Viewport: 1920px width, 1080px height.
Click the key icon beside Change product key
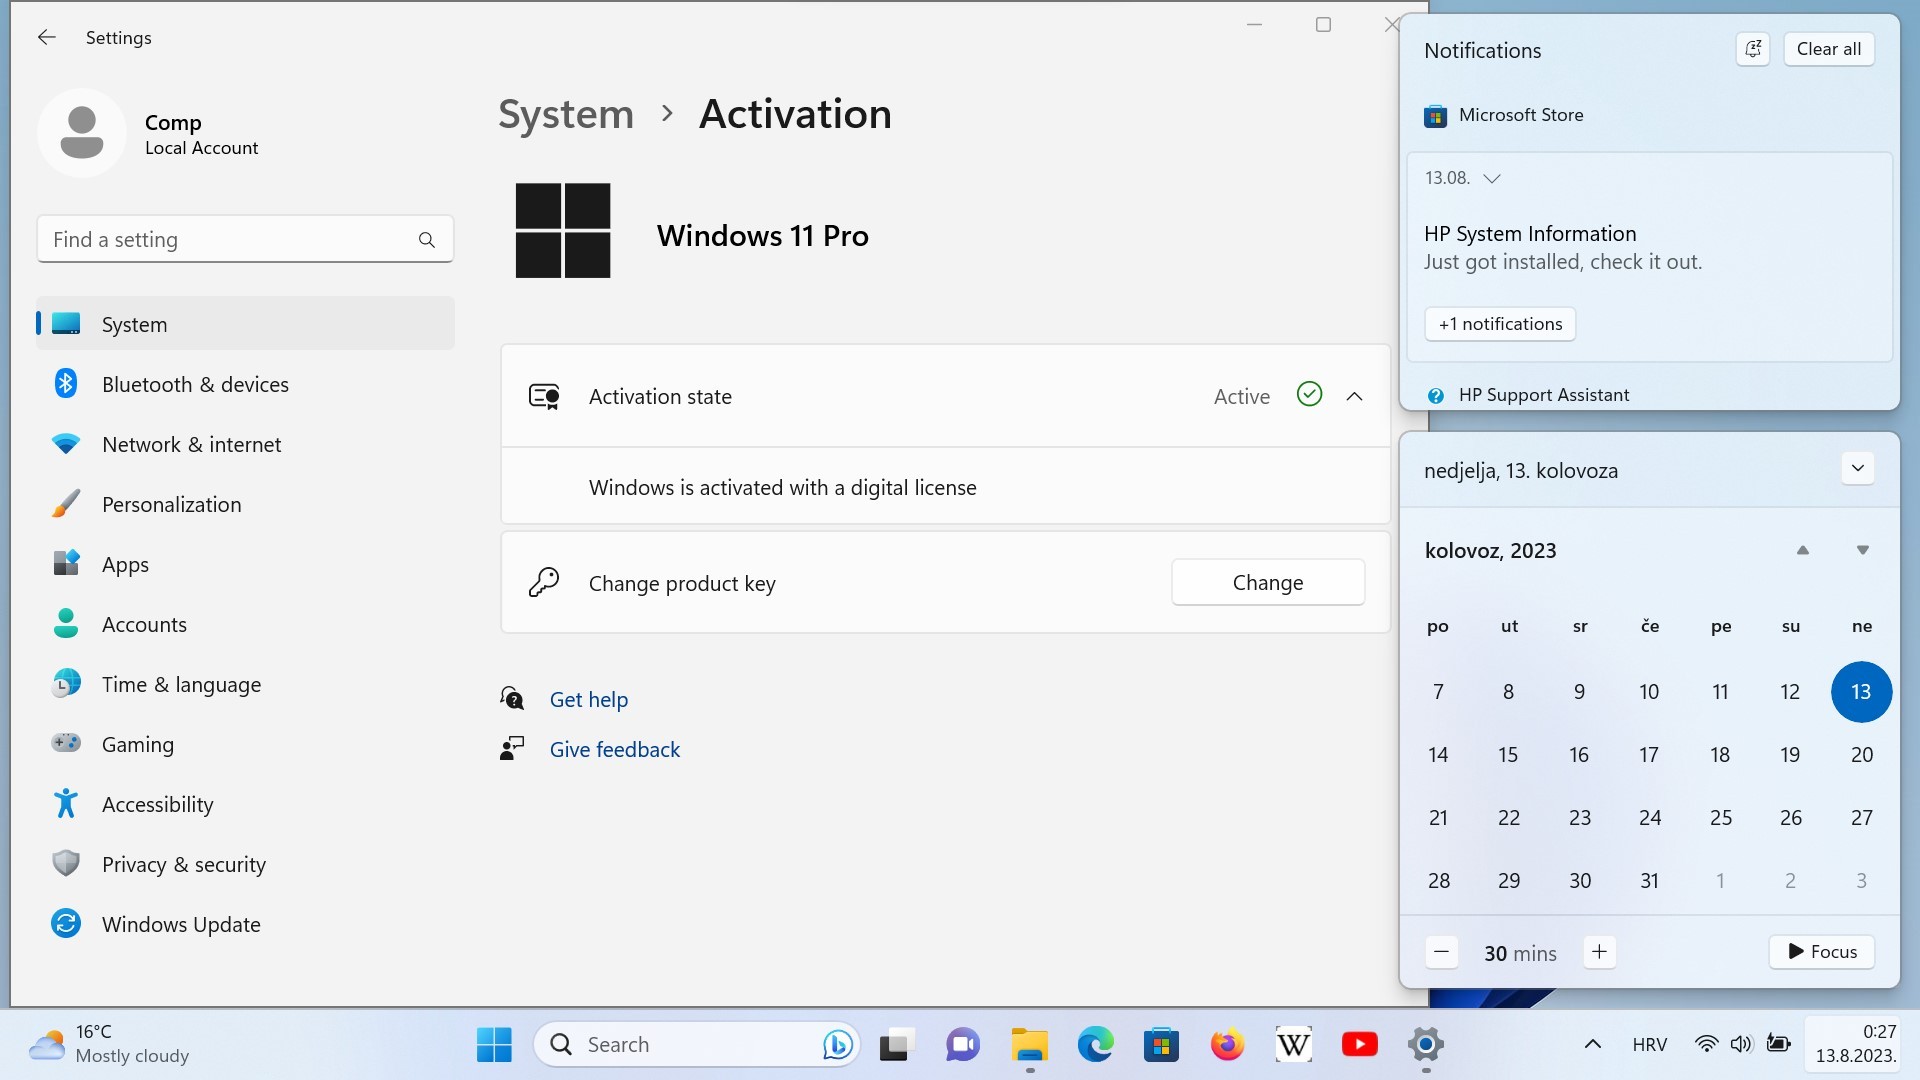544,582
